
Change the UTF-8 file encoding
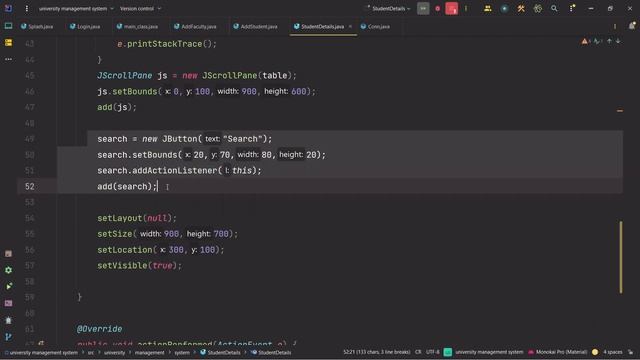(433, 352)
